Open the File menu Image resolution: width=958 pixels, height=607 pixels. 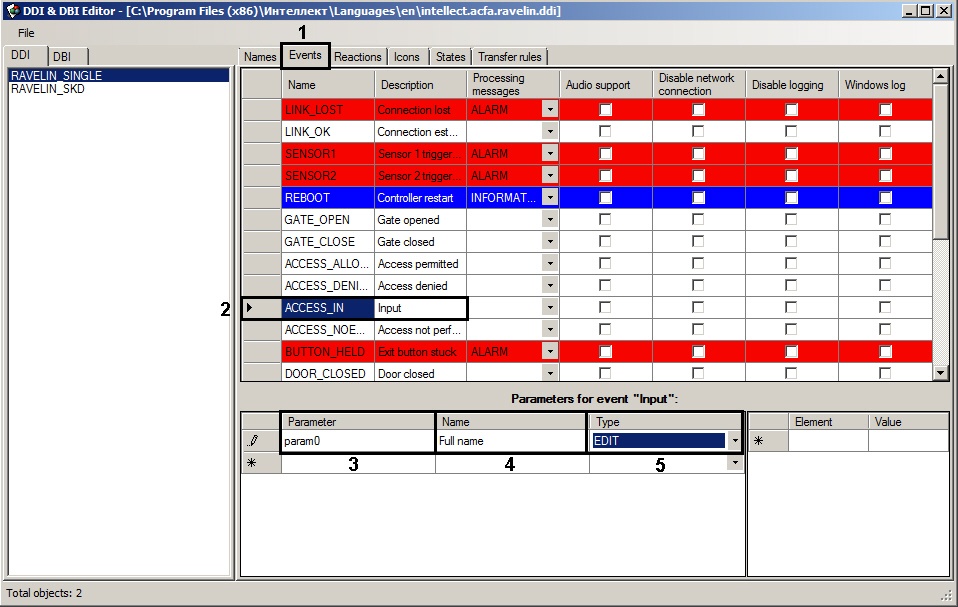26,33
